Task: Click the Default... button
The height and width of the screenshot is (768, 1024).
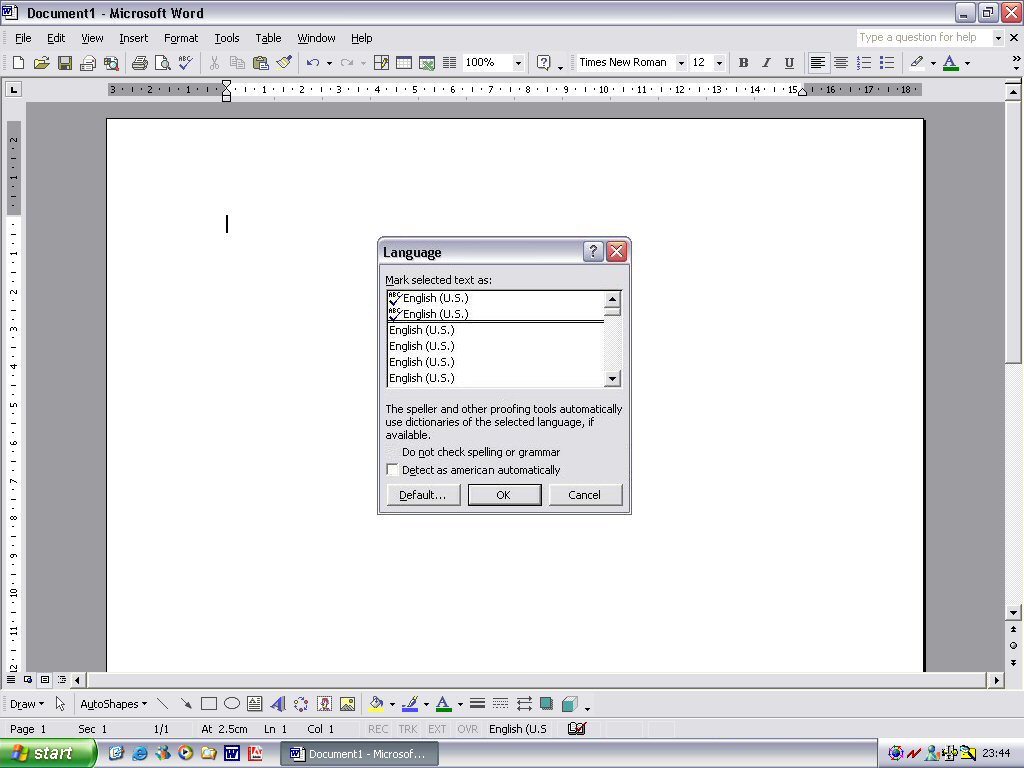Action: click(423, 495)
